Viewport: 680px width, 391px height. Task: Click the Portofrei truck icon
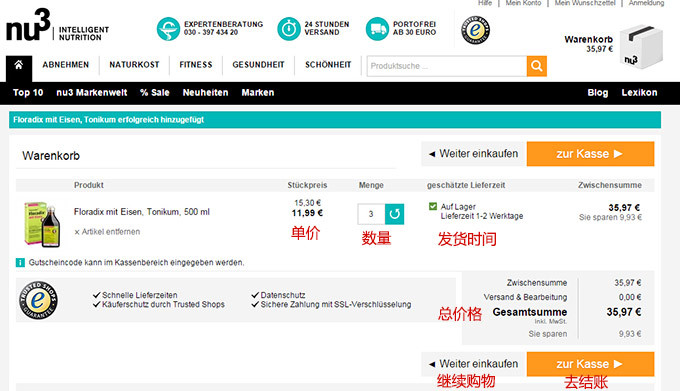(377, 29)
